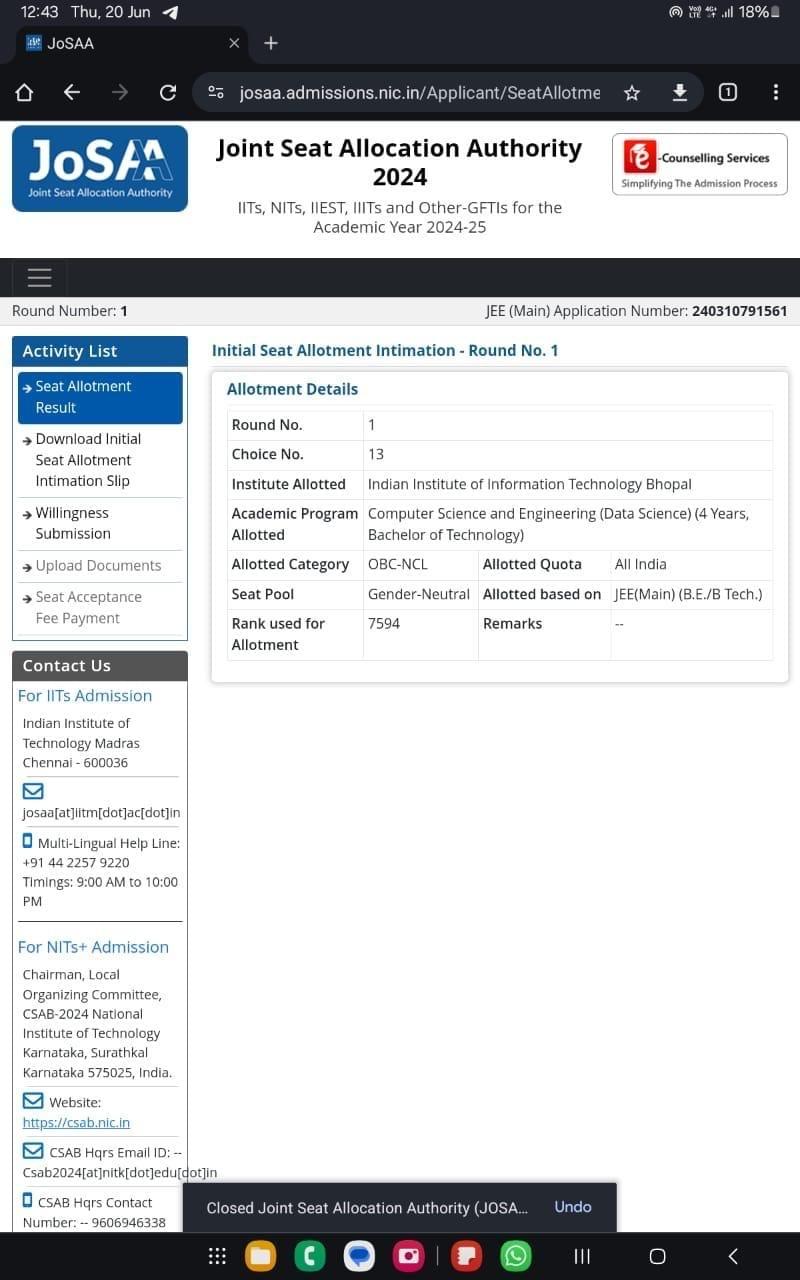This screenshot has height=1280, width=800.
Task: Open the apps grid drawer
Action: point(217,1256)
